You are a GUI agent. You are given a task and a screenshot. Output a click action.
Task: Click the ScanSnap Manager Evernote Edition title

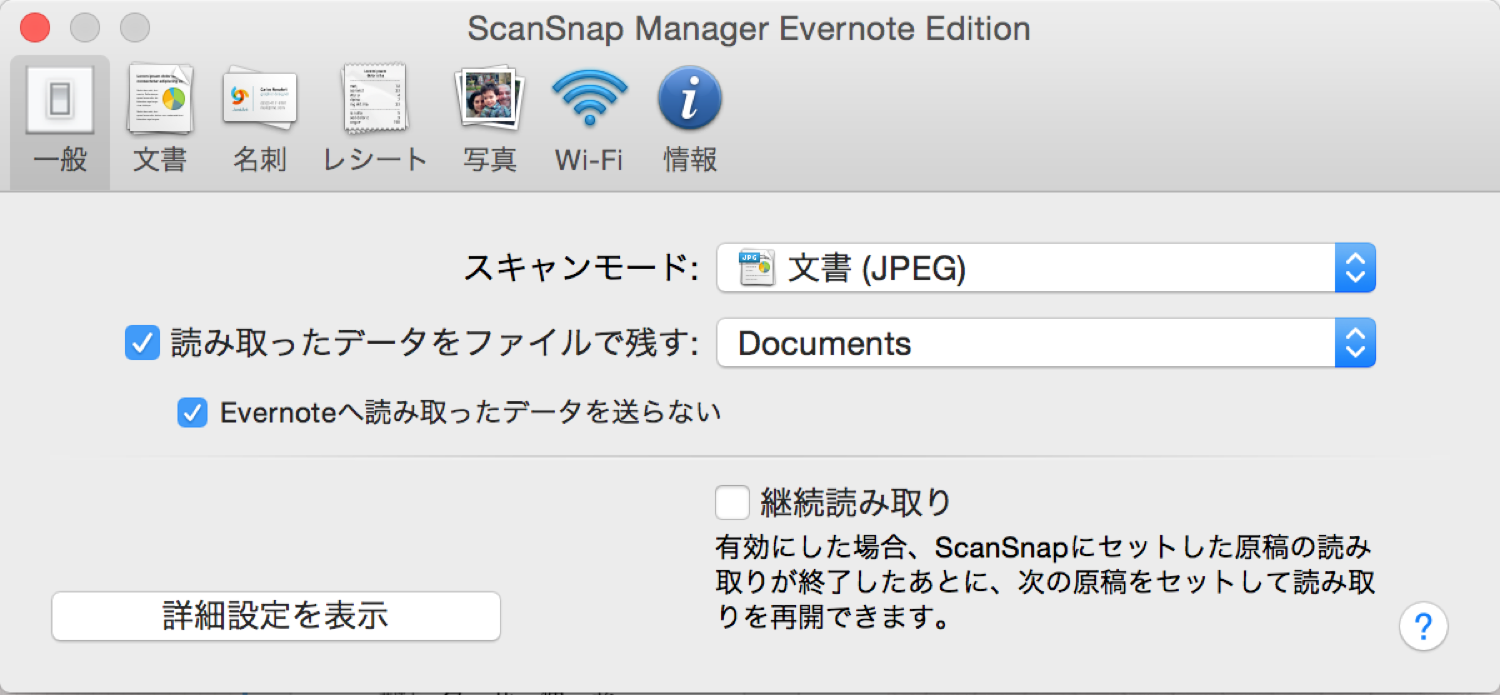click(x=748, y=28)
